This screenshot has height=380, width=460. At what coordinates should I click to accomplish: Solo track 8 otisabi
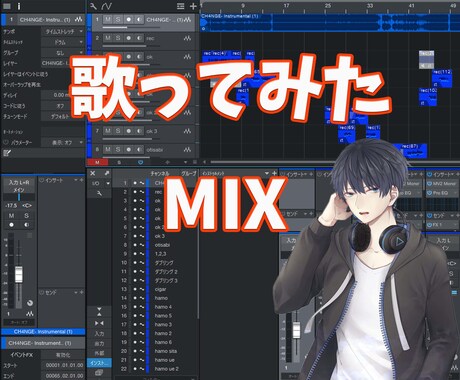(x=118, y=149)
